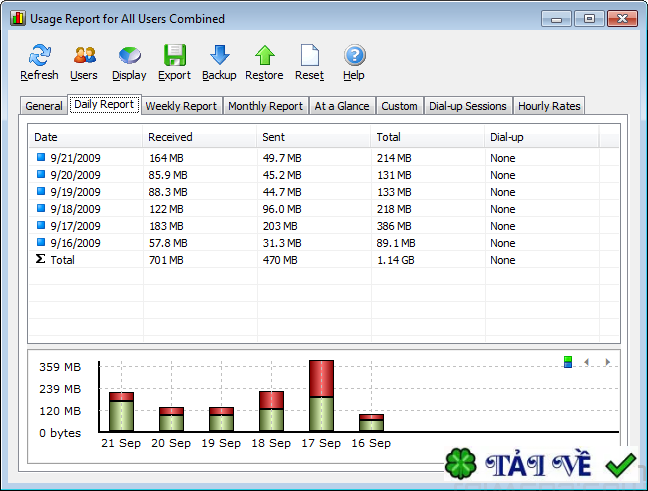
Task: Click the Reset page icon
Action: click(x=309, y=56)
